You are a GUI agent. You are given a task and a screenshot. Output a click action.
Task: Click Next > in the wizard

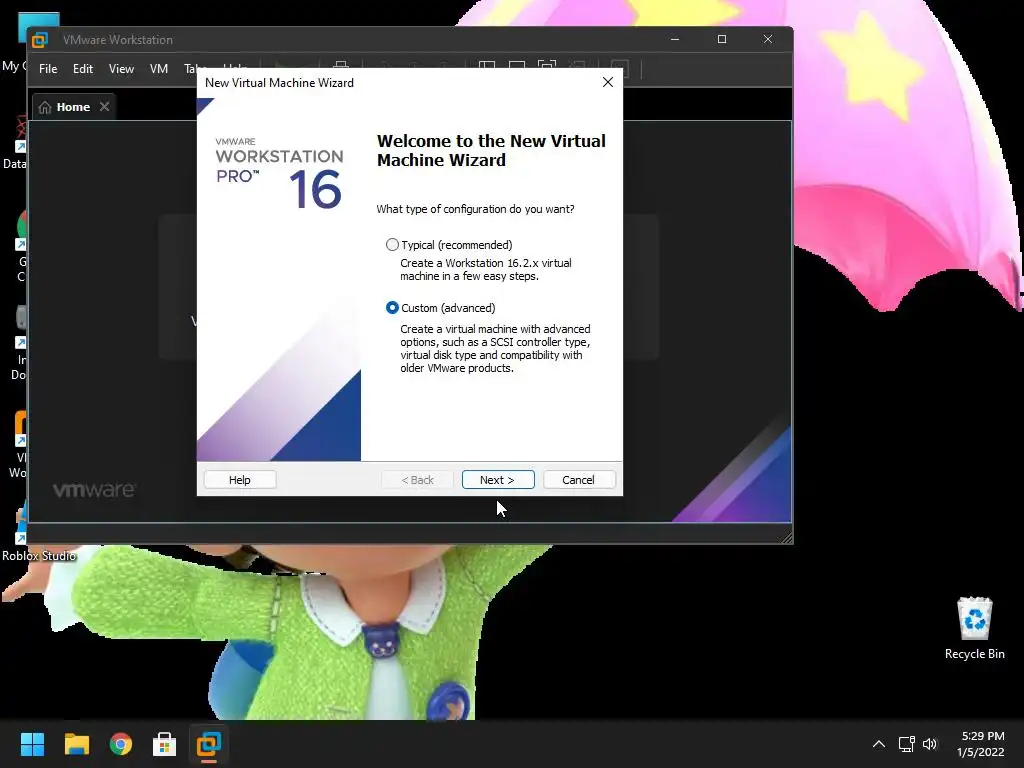(x=498, y=480)
